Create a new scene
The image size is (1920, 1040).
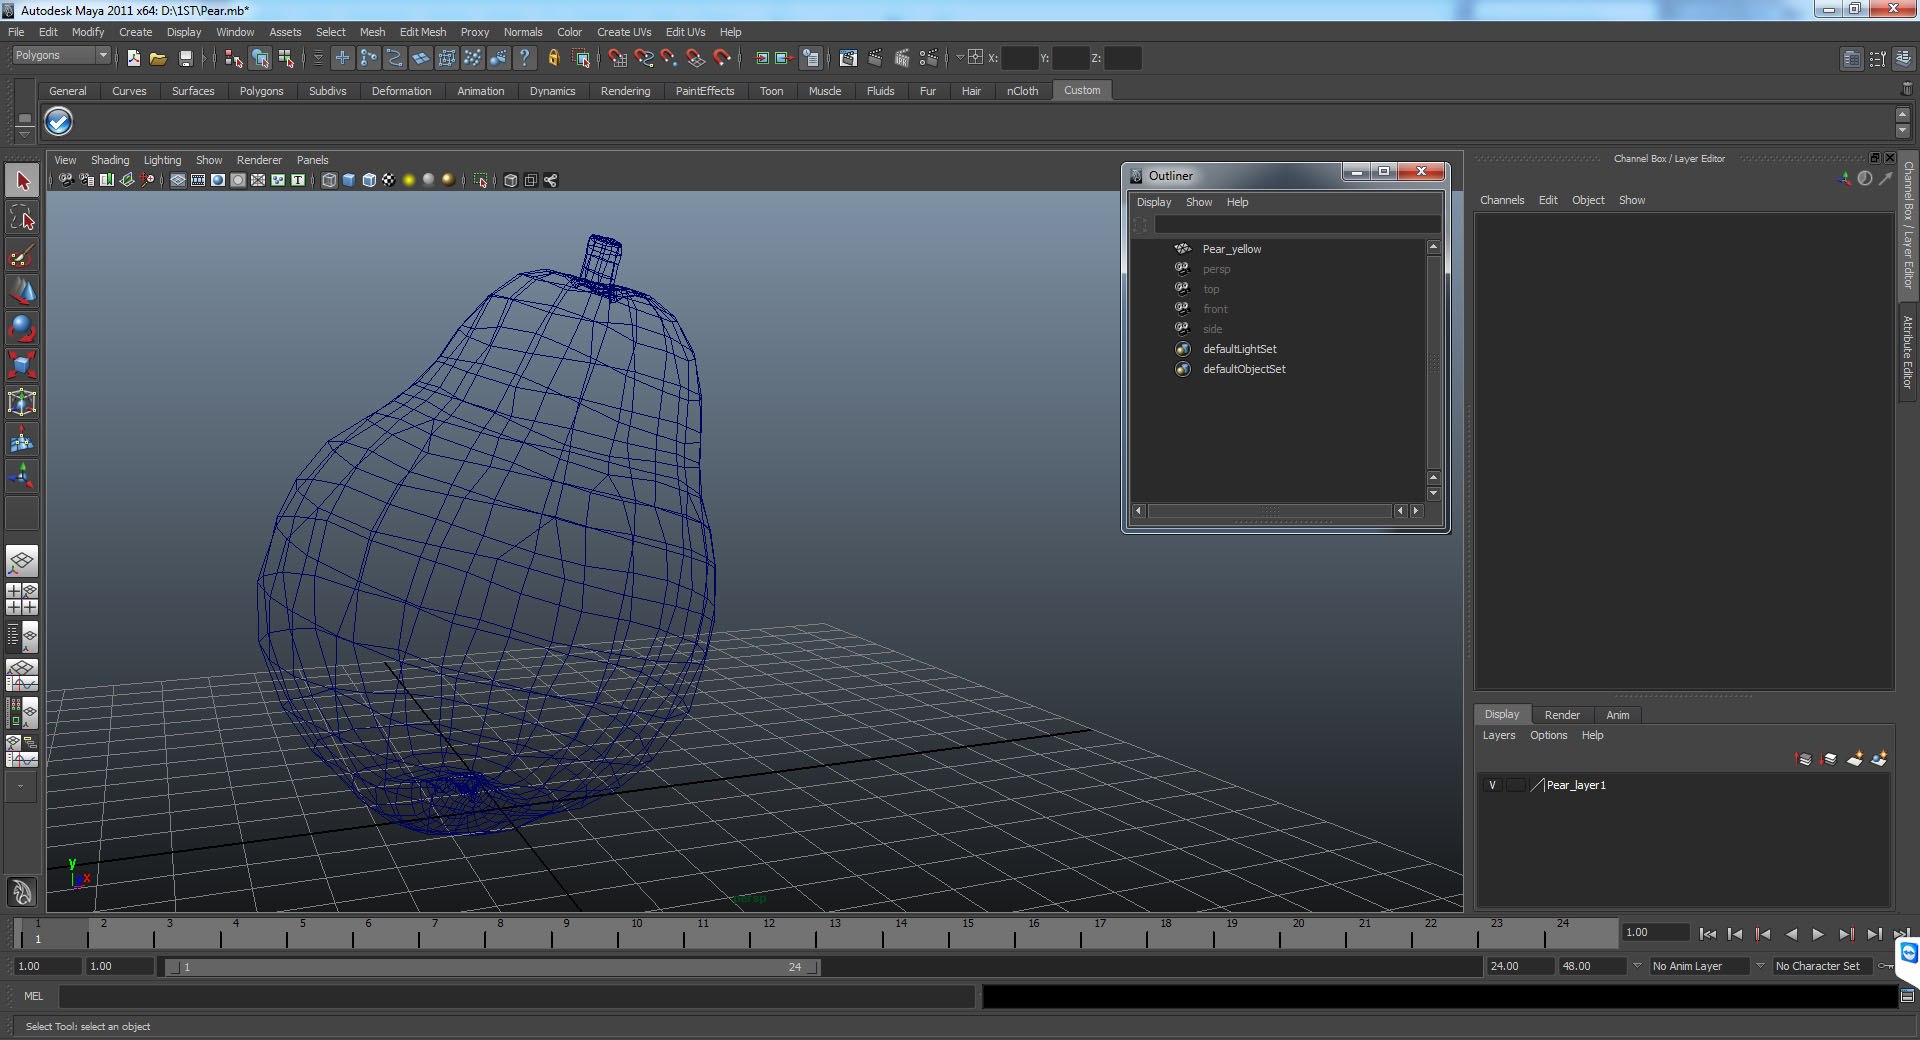(133, 58)
